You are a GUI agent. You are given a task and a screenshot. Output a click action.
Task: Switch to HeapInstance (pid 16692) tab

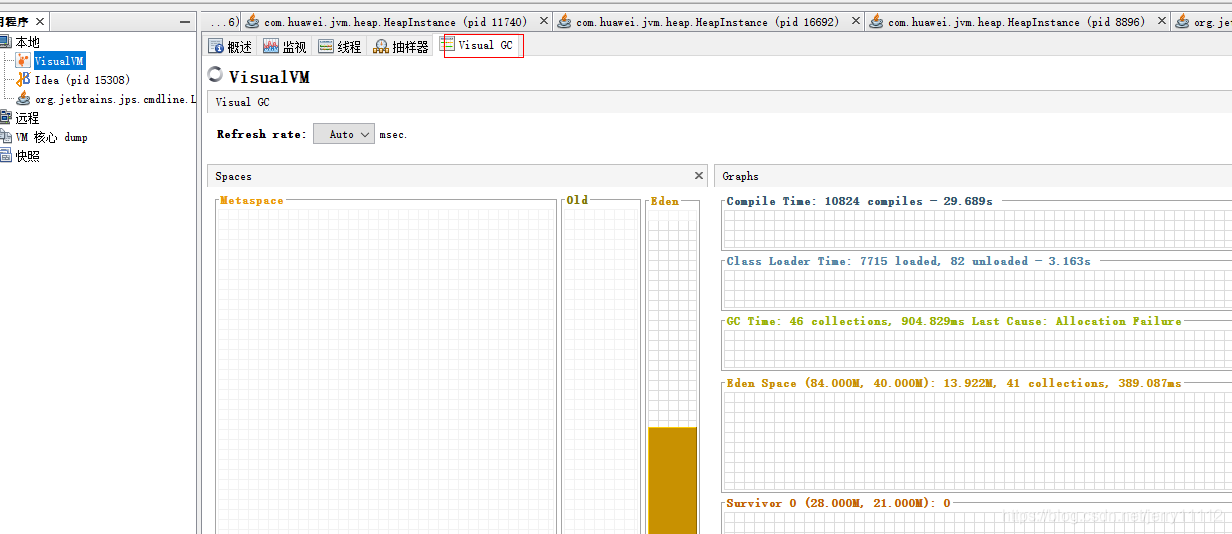(707, 21)
